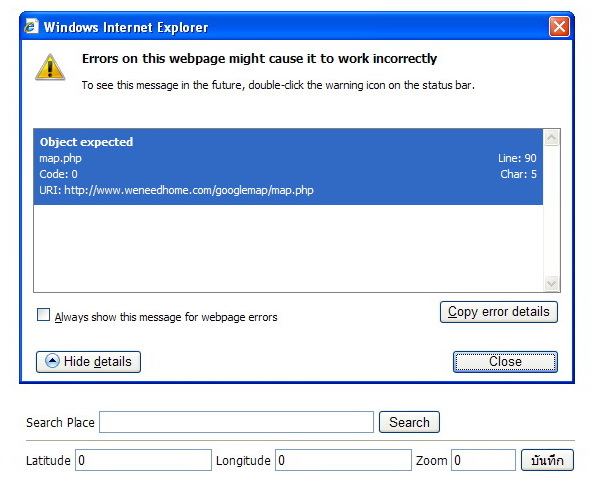Image resolution: width=592 pixels, height=485 pixels.
Task: Click the yellow warning triangle icon
Action: click(50, 67)
